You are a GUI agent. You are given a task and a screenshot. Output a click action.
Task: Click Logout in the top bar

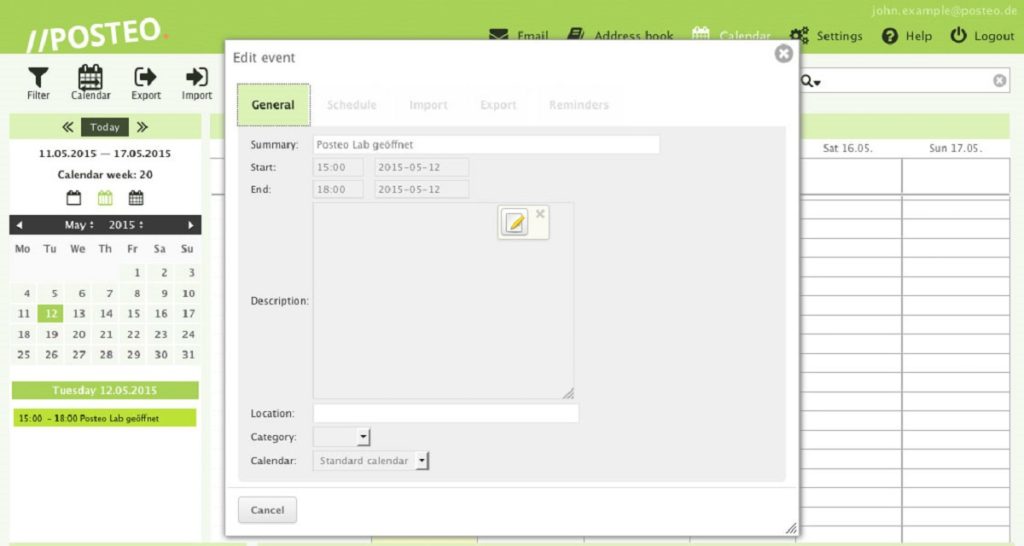982,36
